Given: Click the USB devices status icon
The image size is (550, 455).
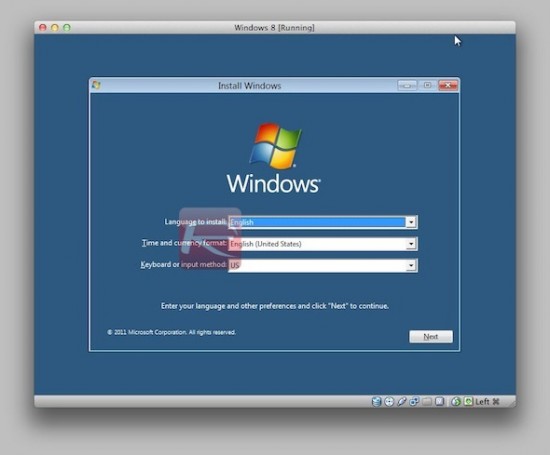Looking at the screenshot, I should pos(402,401).
